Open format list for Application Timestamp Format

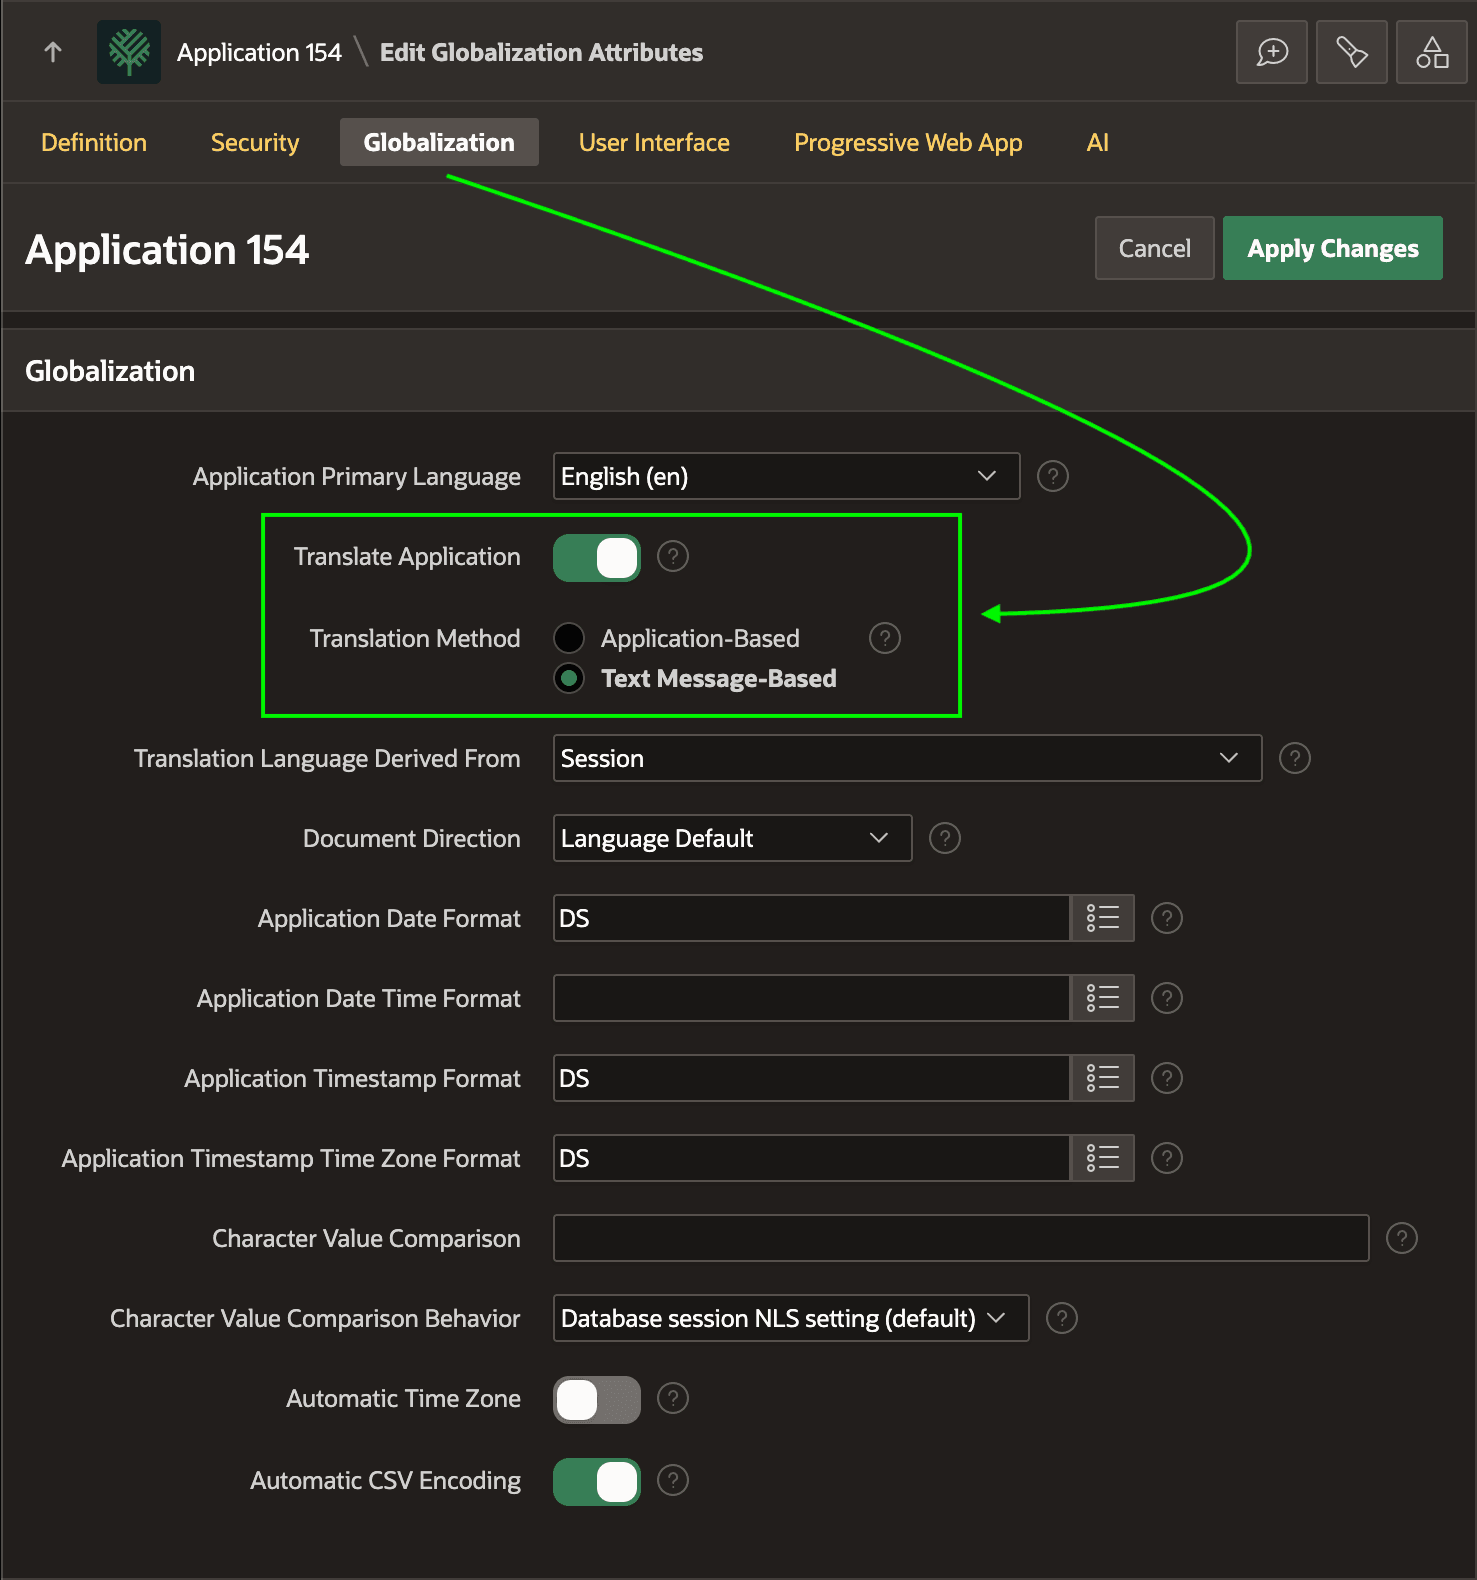tap(1103, 1078)
